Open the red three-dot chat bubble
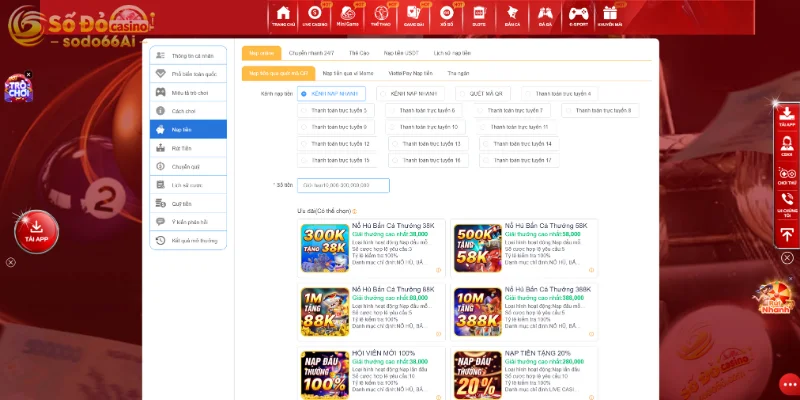This screenshot has height=400, width=800. (x=786, y=384)
